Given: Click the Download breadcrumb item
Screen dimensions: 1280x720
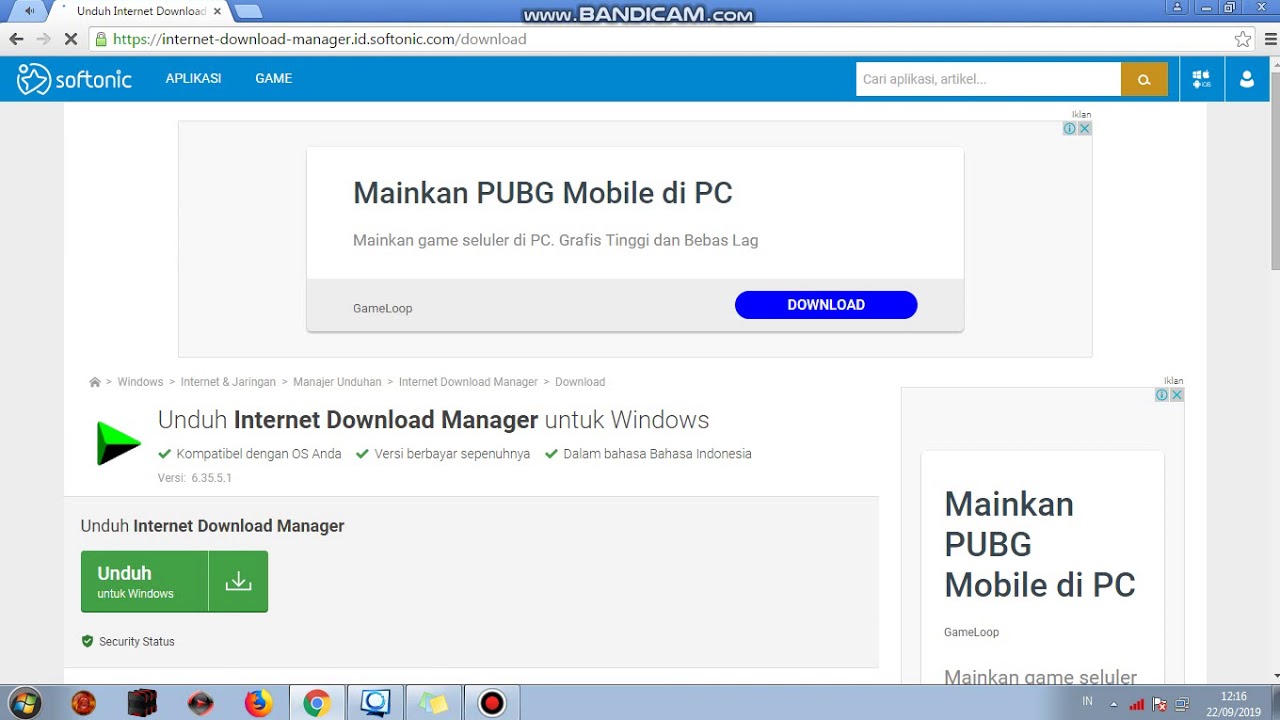Looking at the screenshot, I should (x=580, y=382).
